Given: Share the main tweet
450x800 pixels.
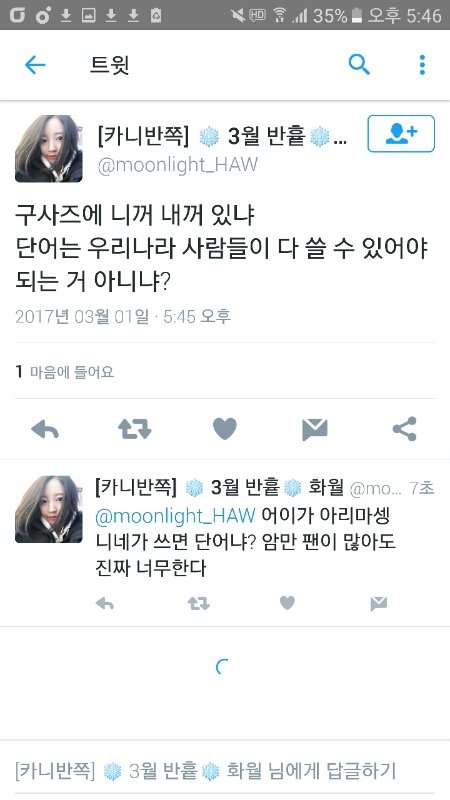Looking at the screenshot, I should (x=405, y=429).
